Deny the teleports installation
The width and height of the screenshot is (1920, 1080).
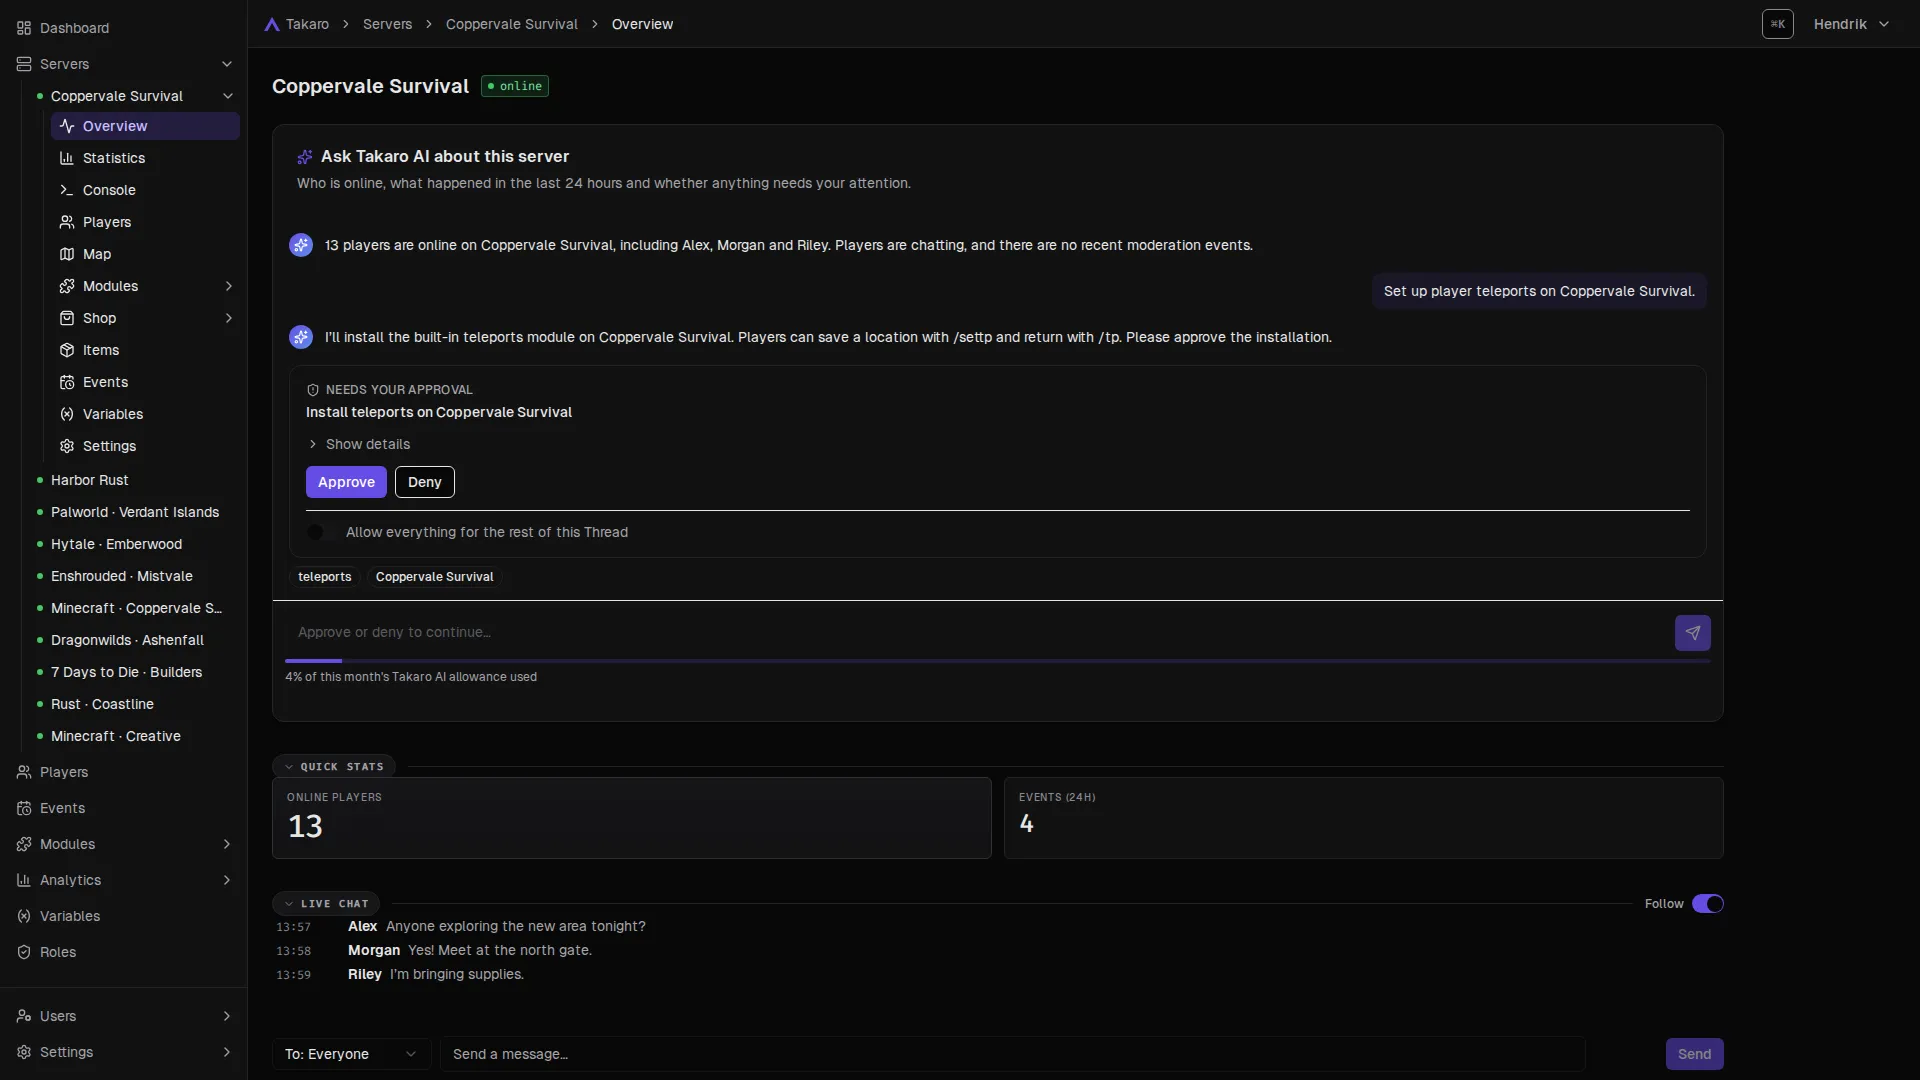pyautogui.click(x=424, y=482)
